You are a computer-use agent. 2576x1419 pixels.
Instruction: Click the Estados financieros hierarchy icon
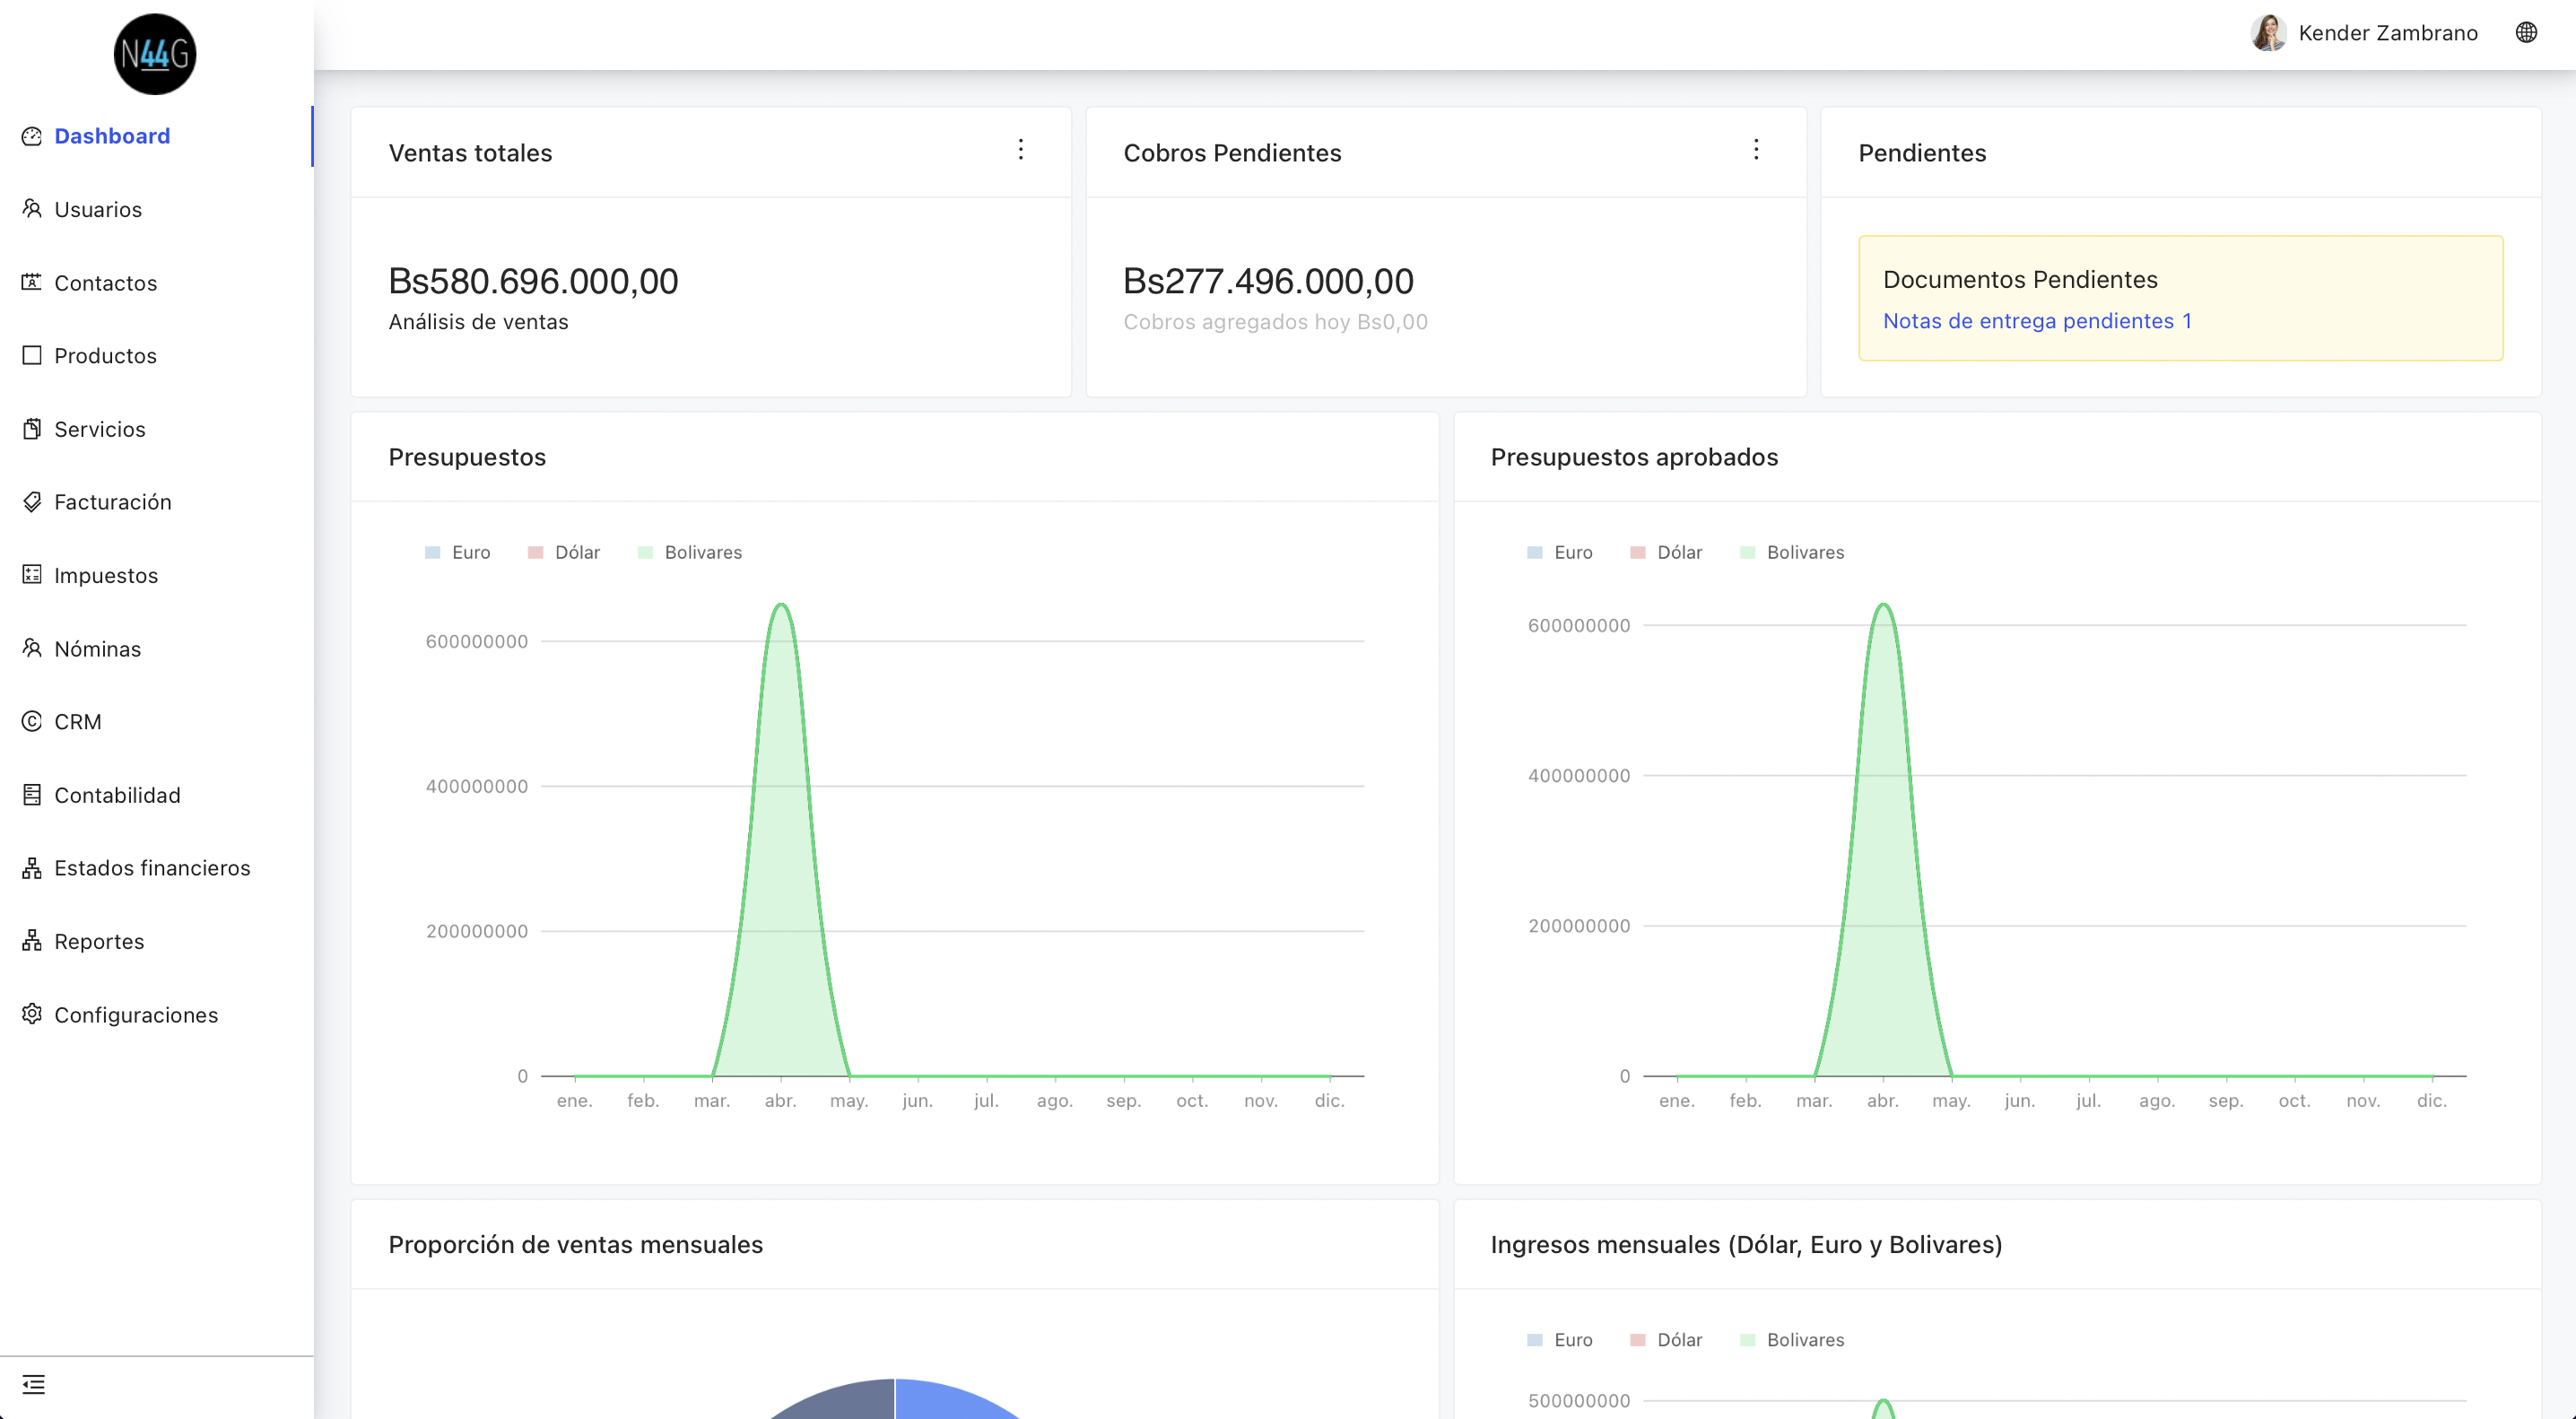(32, 868)
